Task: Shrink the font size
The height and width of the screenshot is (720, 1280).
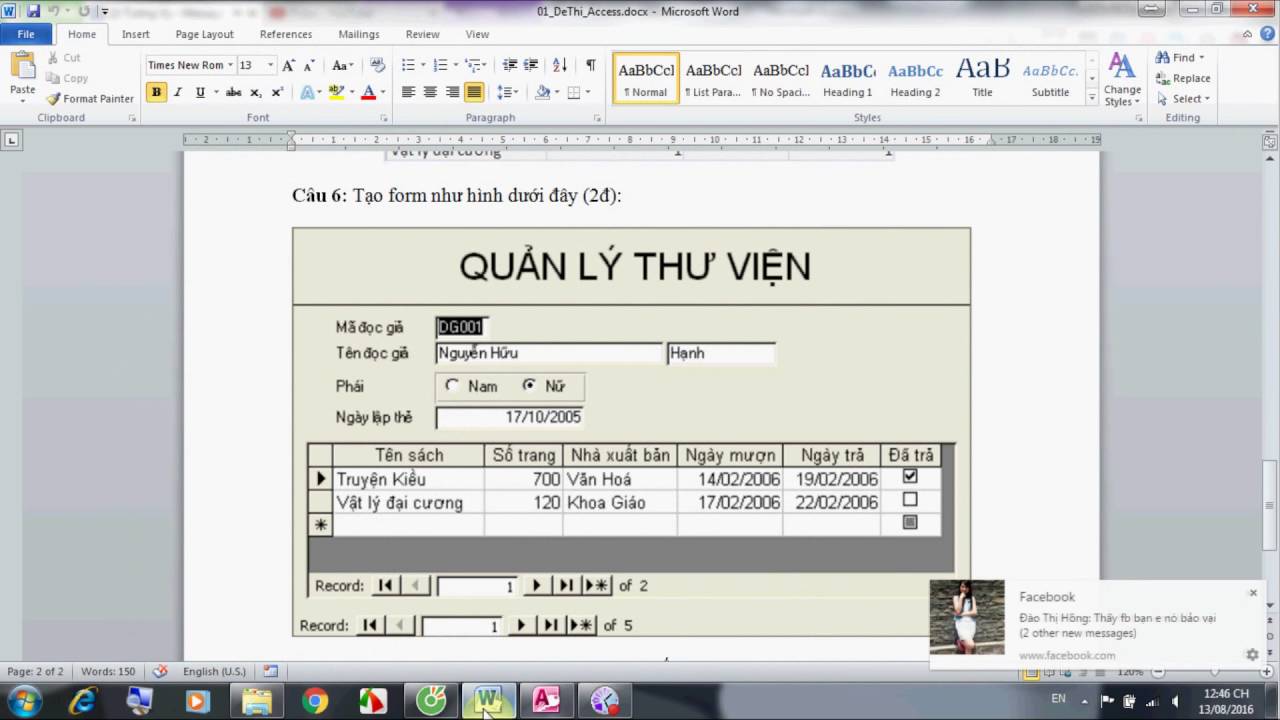Action: pos(311,65)
